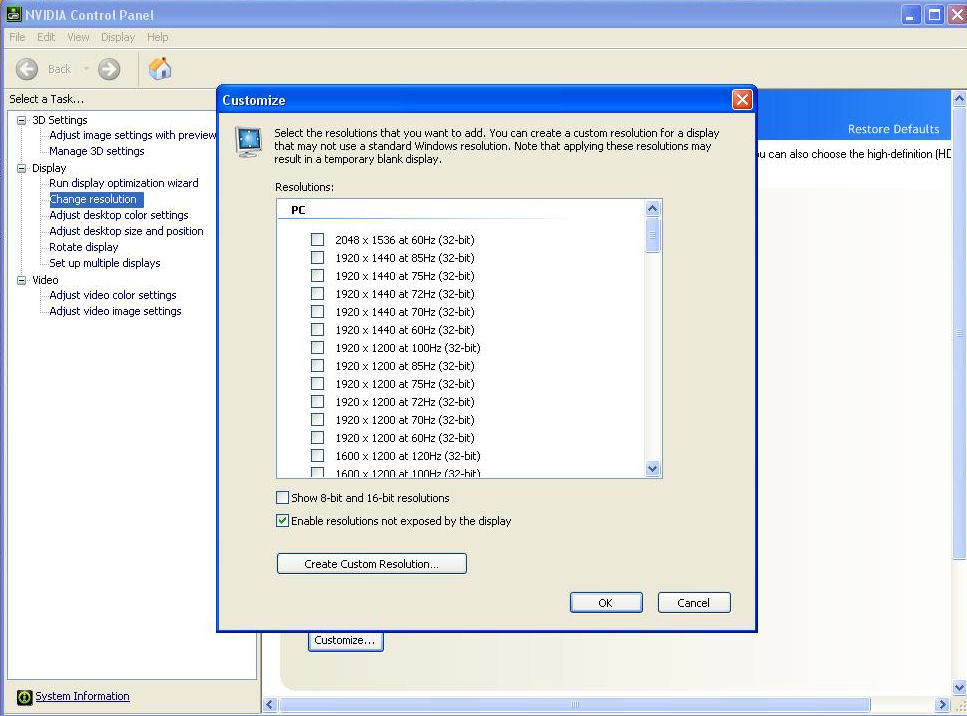Click the Home icon in toolbar

159,68
